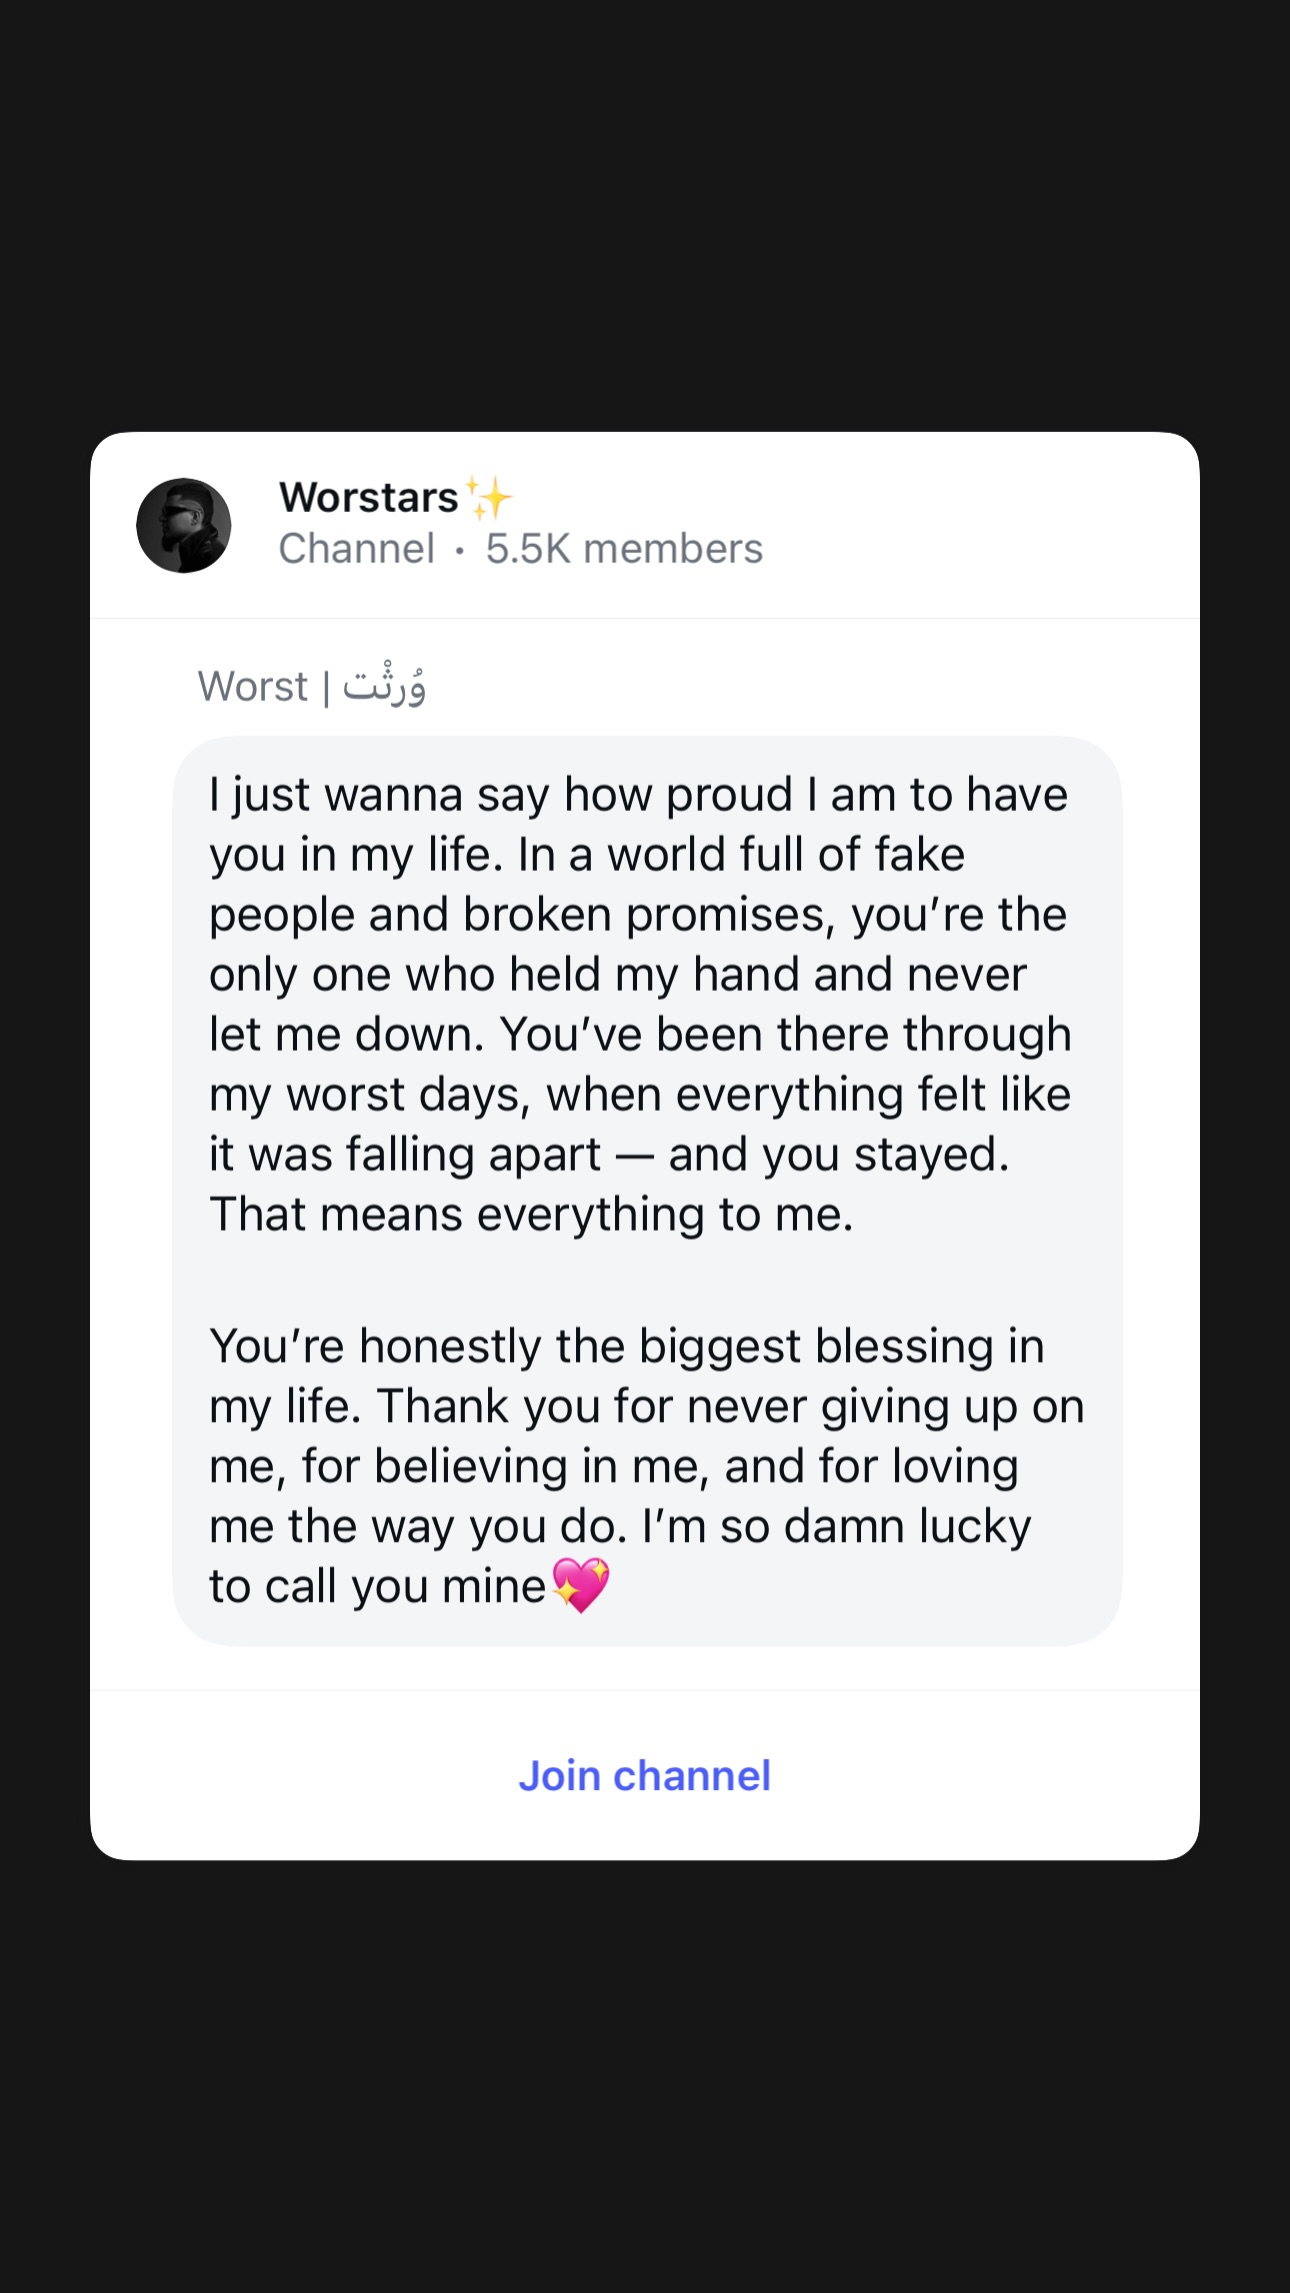
Task: View the 5.5K members count
Action: 624,549
